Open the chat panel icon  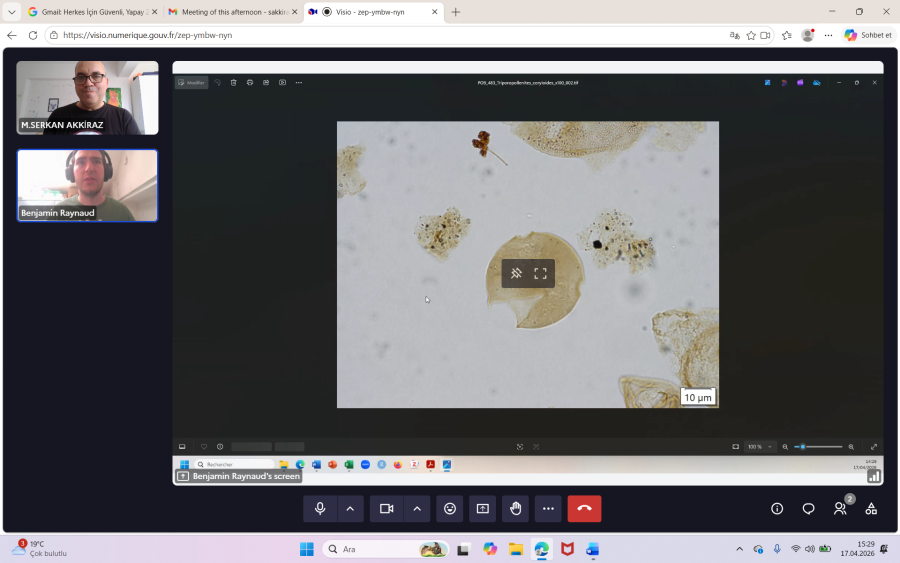[808, 509]
